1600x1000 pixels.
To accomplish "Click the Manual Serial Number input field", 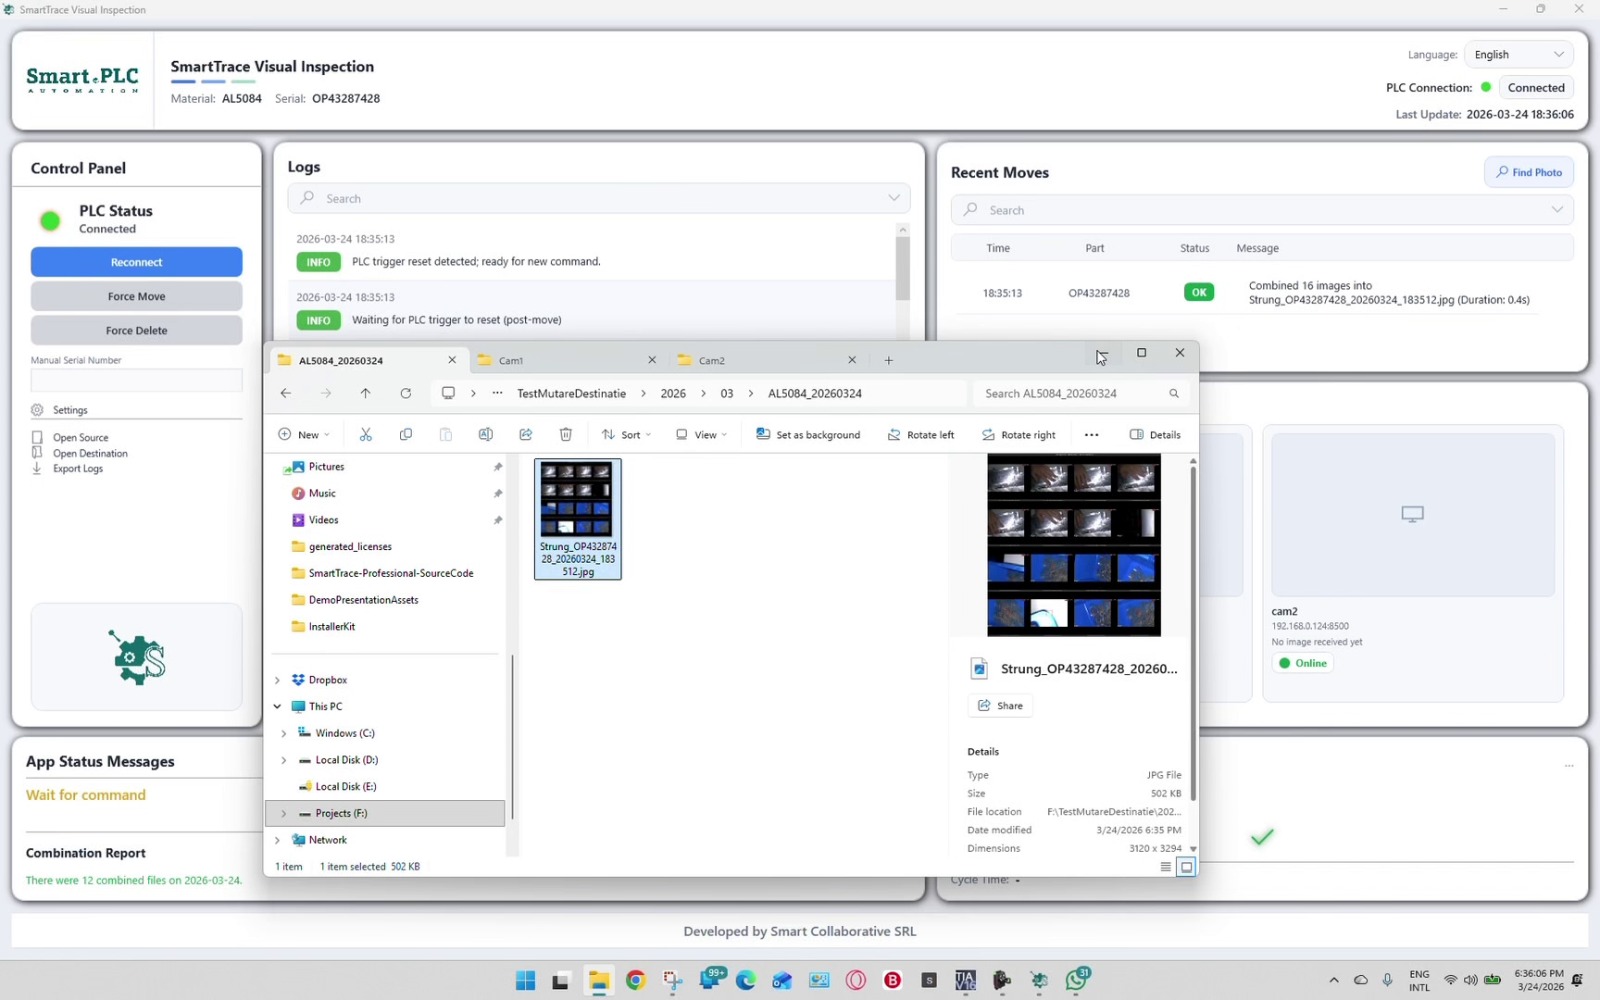I will pos(136,380).
